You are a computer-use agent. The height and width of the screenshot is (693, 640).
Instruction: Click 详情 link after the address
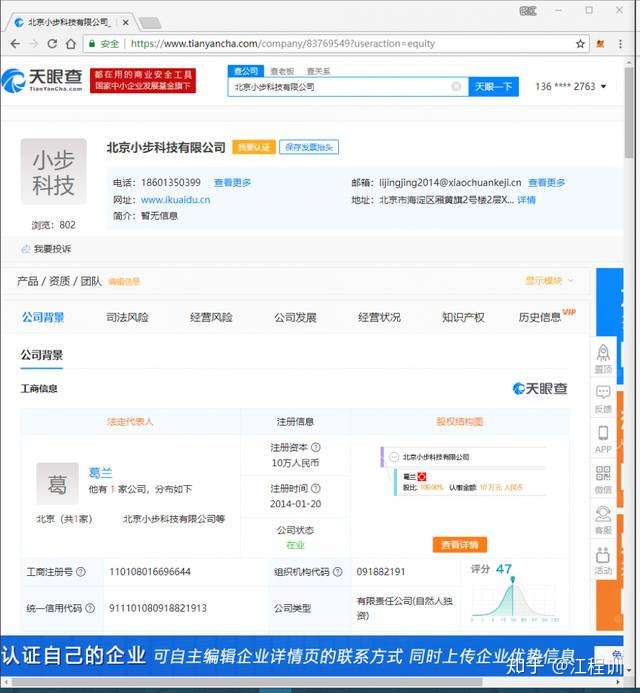(526, 200)
